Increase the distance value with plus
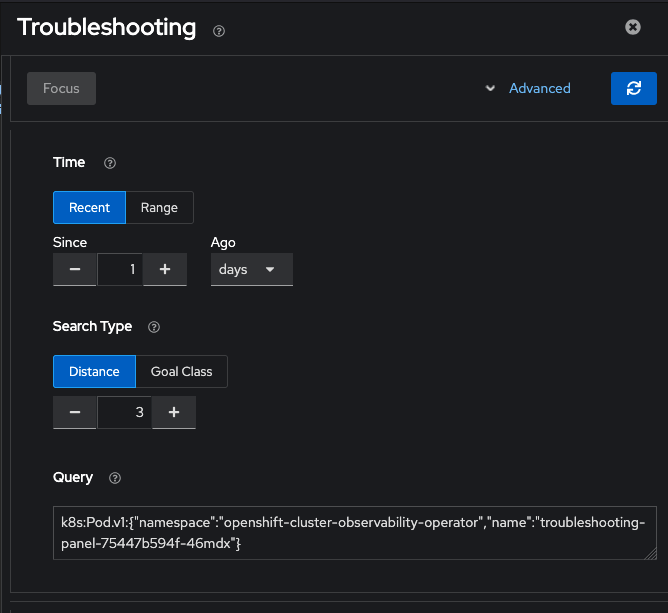 point(174,412)
